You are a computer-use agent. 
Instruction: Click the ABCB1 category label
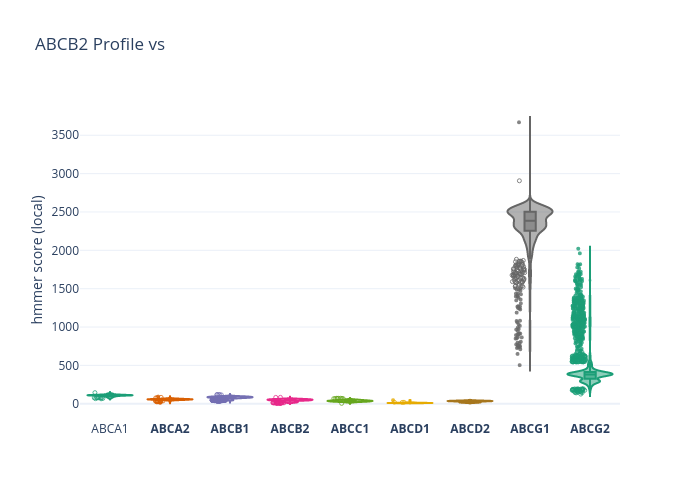point(230,429)
